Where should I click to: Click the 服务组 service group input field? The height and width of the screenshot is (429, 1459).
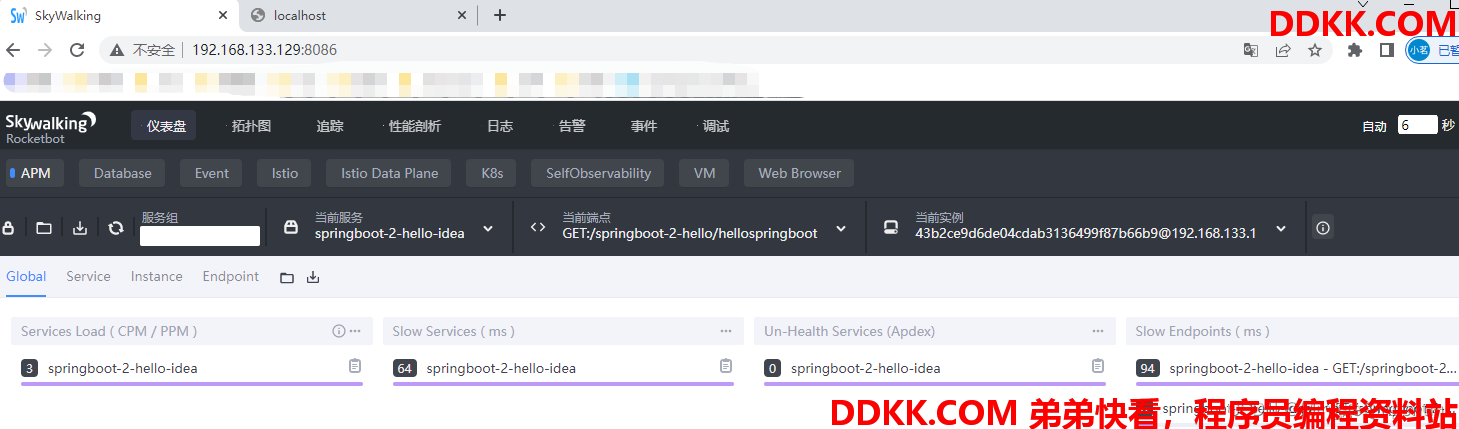point(200,236)
